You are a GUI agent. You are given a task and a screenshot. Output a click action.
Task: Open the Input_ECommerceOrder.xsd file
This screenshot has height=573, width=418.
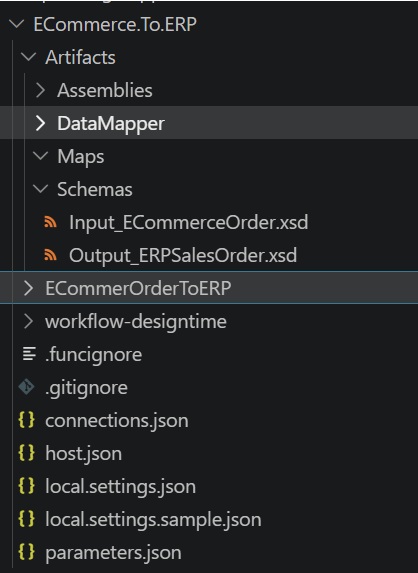189,222
